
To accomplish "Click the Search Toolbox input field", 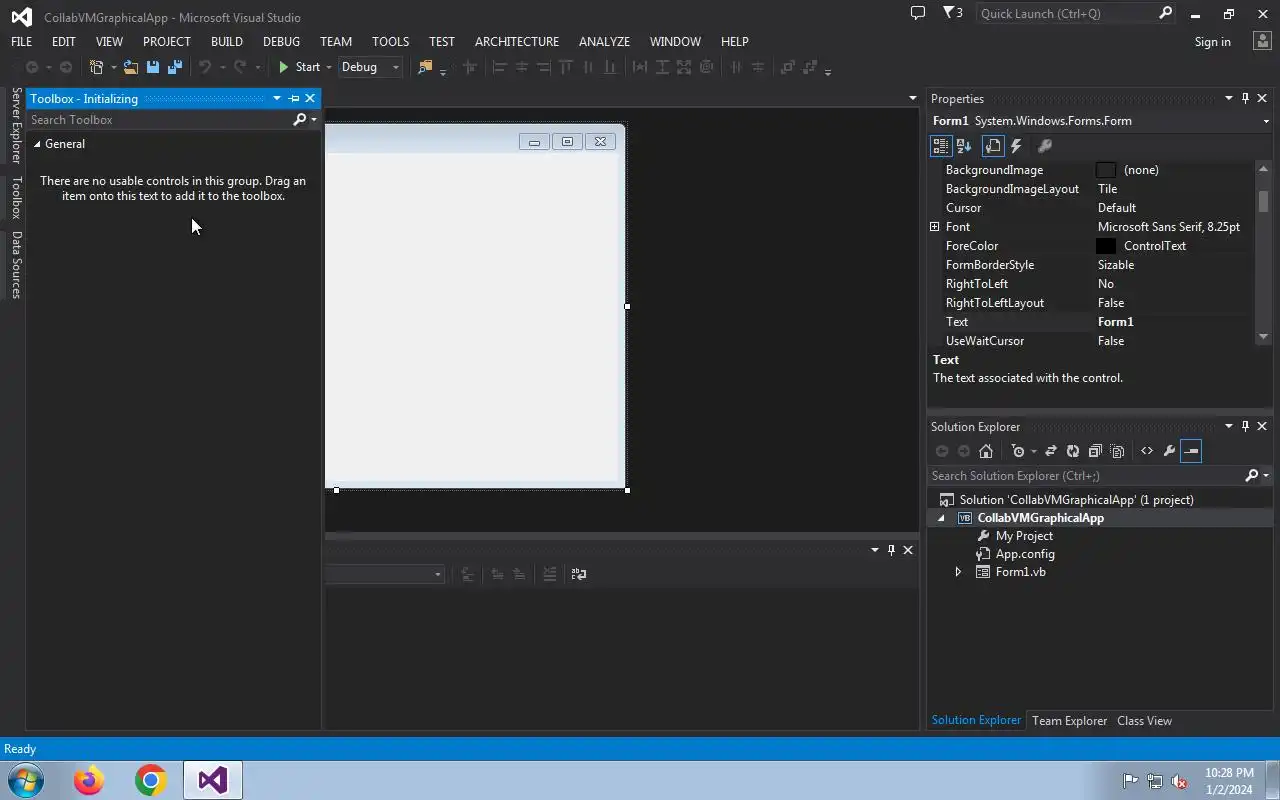I will tap(158, 120).
